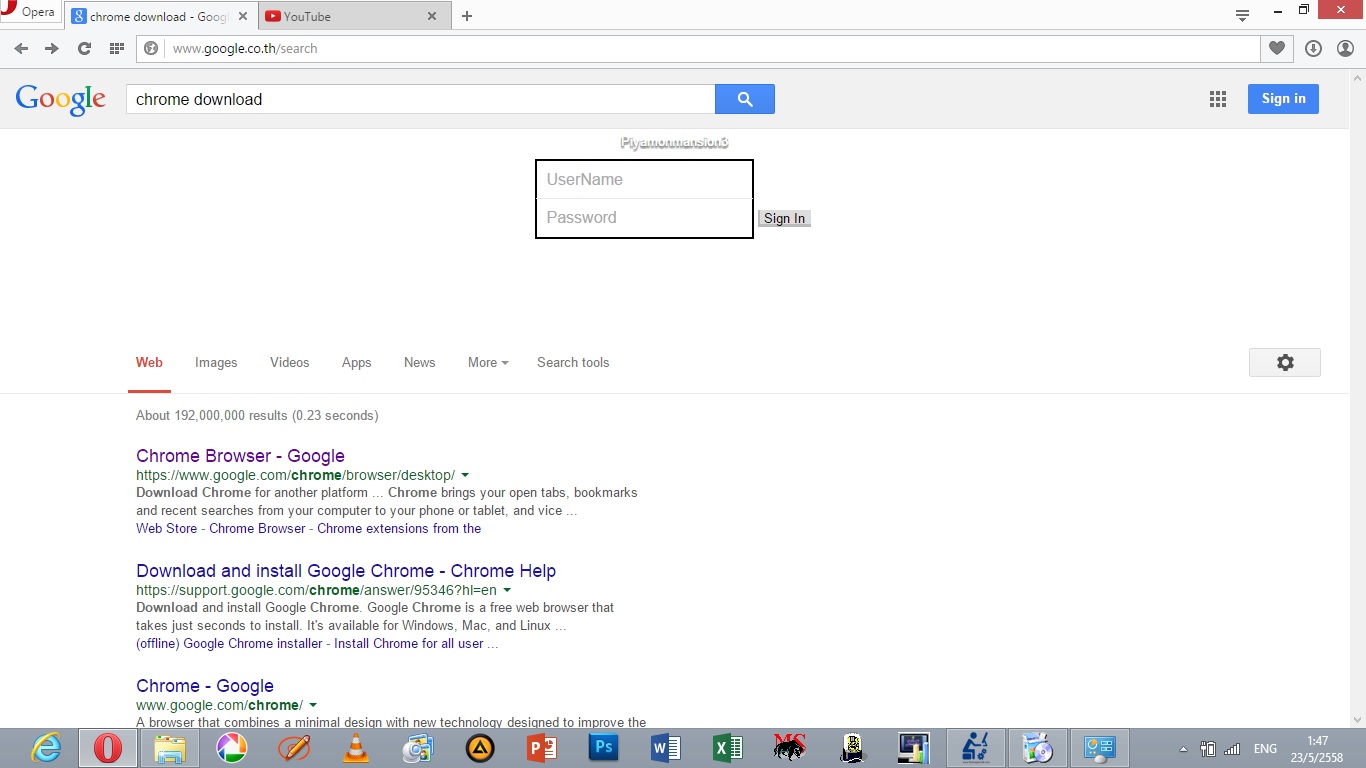This screenshot has width=1366, height=768.
Task: Open the Chrome Browser sublink
Action: (x=257, y=529)
